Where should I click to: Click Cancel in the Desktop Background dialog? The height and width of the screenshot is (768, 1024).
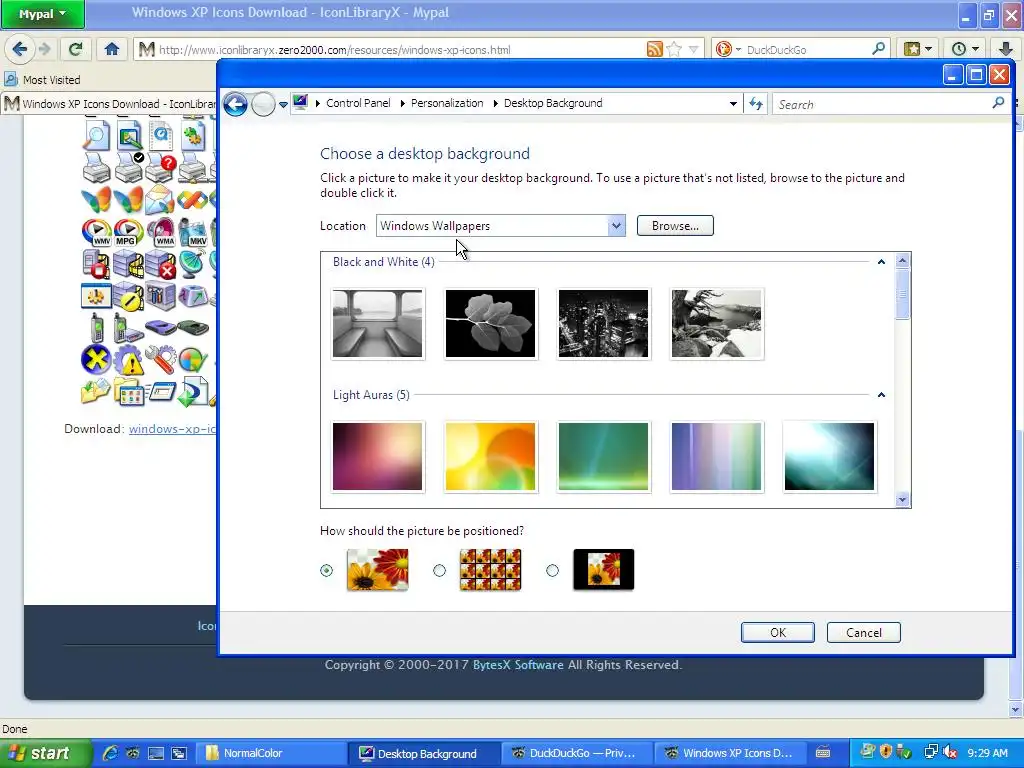click(863, 632)
